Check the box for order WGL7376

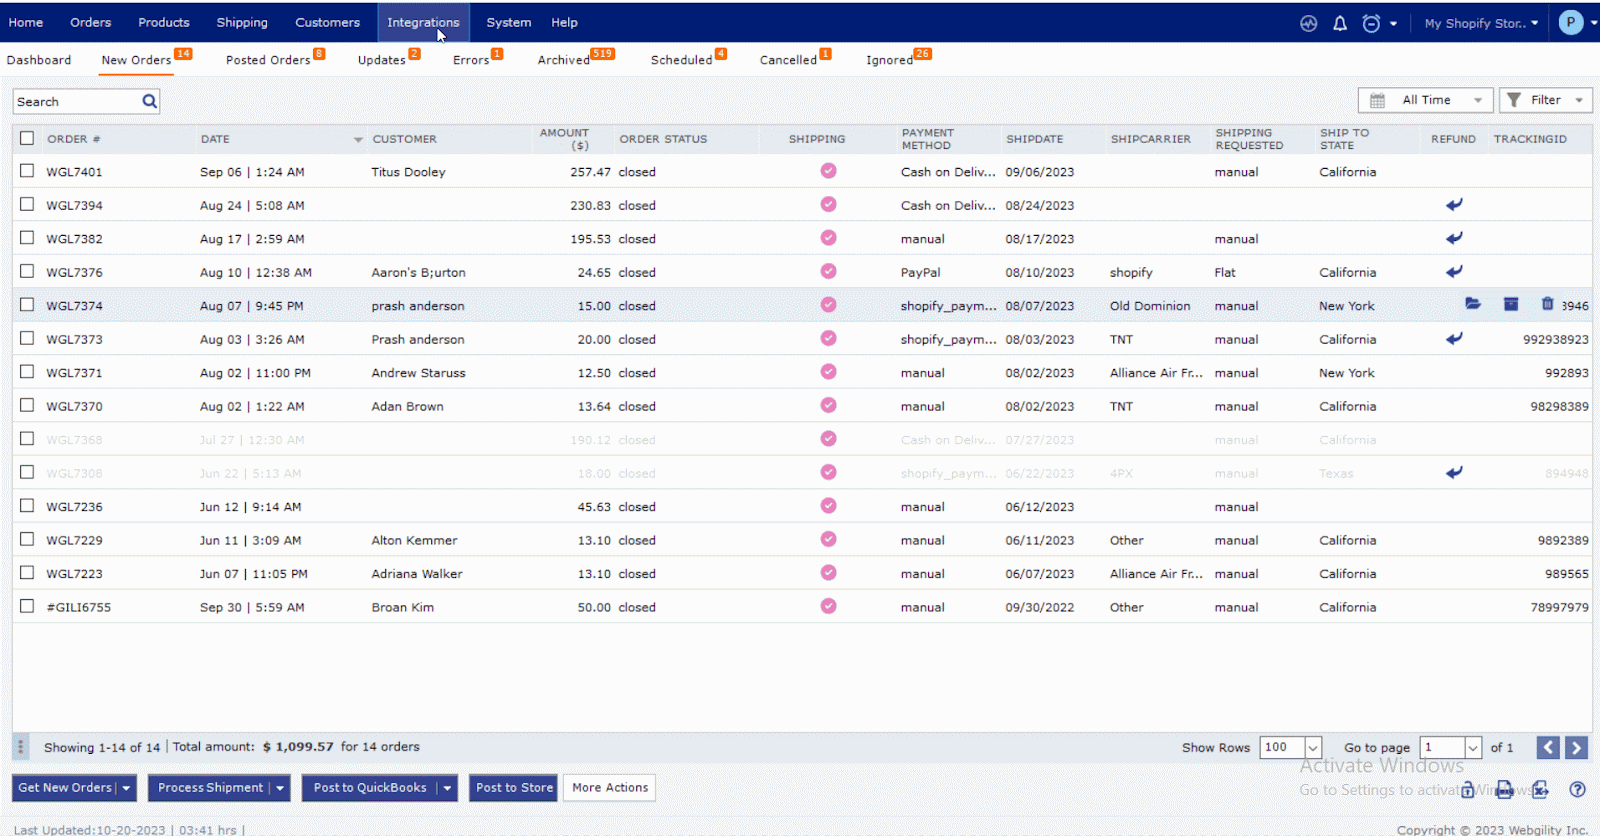click(27, 271)
